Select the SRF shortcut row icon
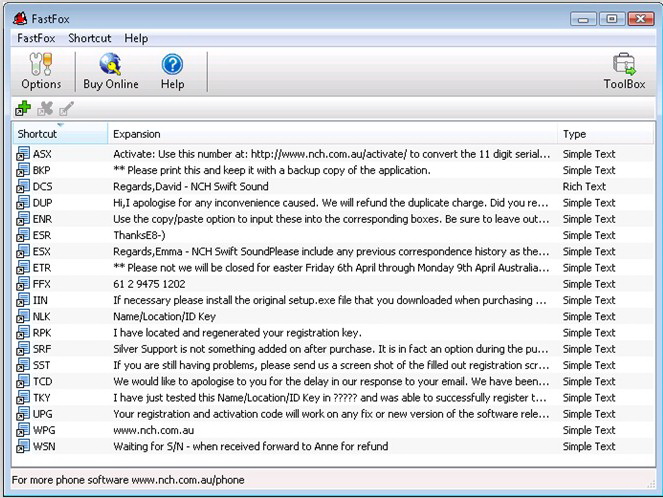 pyautogui.click(x=23, y=349)
